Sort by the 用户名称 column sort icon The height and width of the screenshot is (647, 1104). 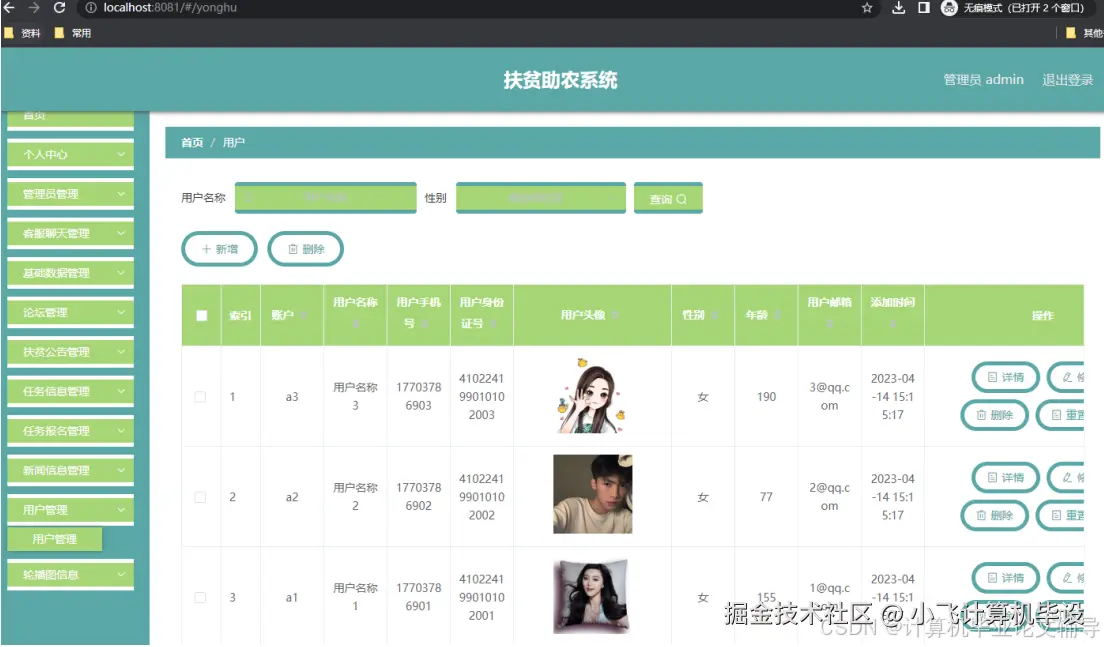356,323
